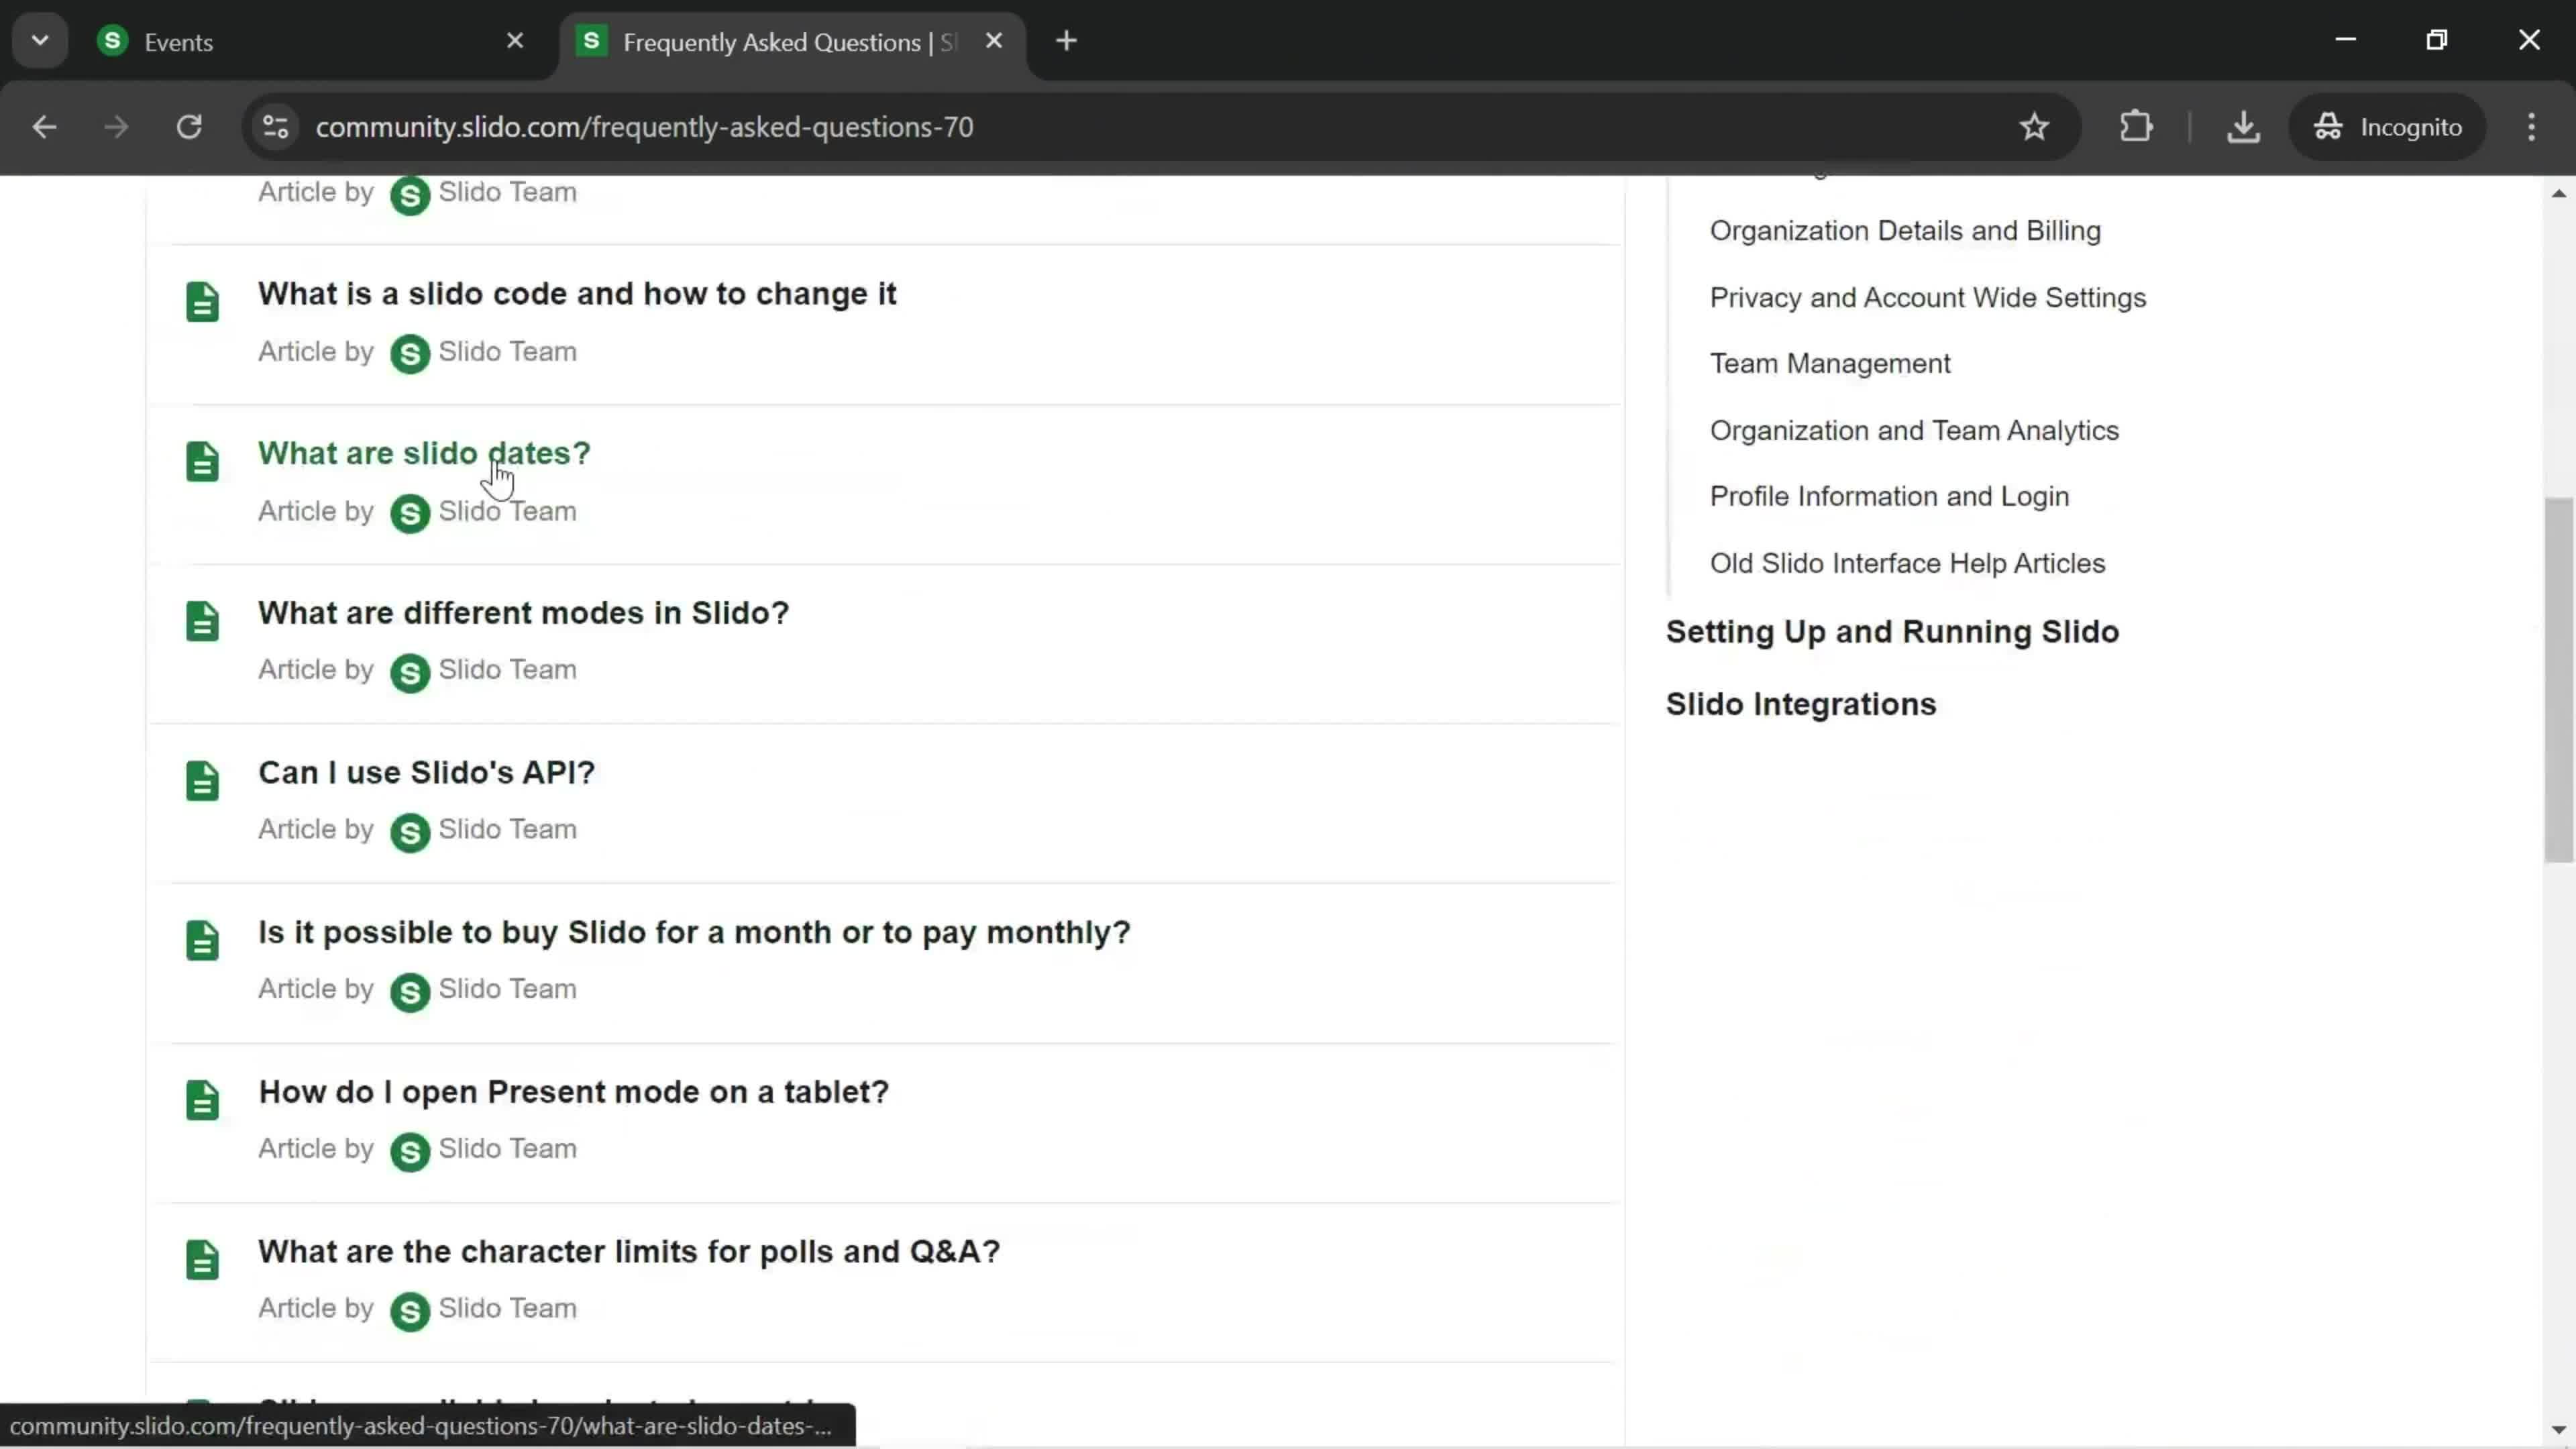Screen dimensions: 2576x1449
Task: Click Slido Team avatar under different modes article
Action: point(410,673)
